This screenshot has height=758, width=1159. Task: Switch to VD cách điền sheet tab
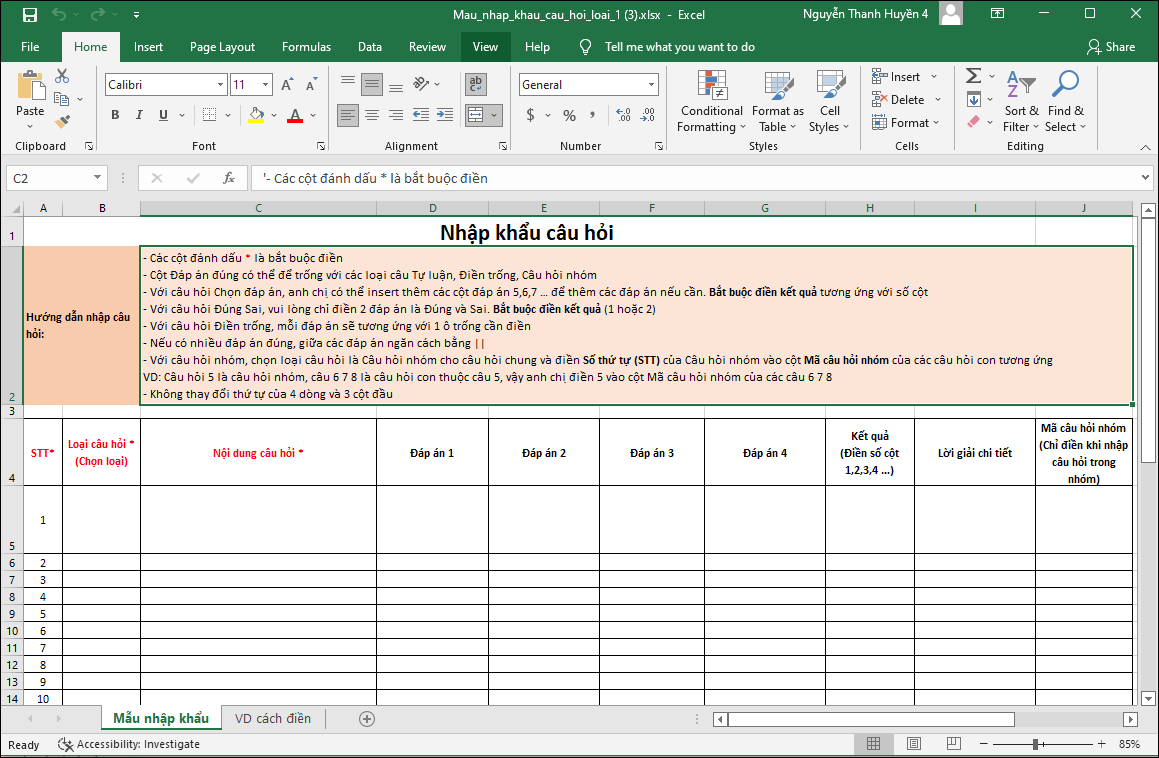[x=273, y=718]
